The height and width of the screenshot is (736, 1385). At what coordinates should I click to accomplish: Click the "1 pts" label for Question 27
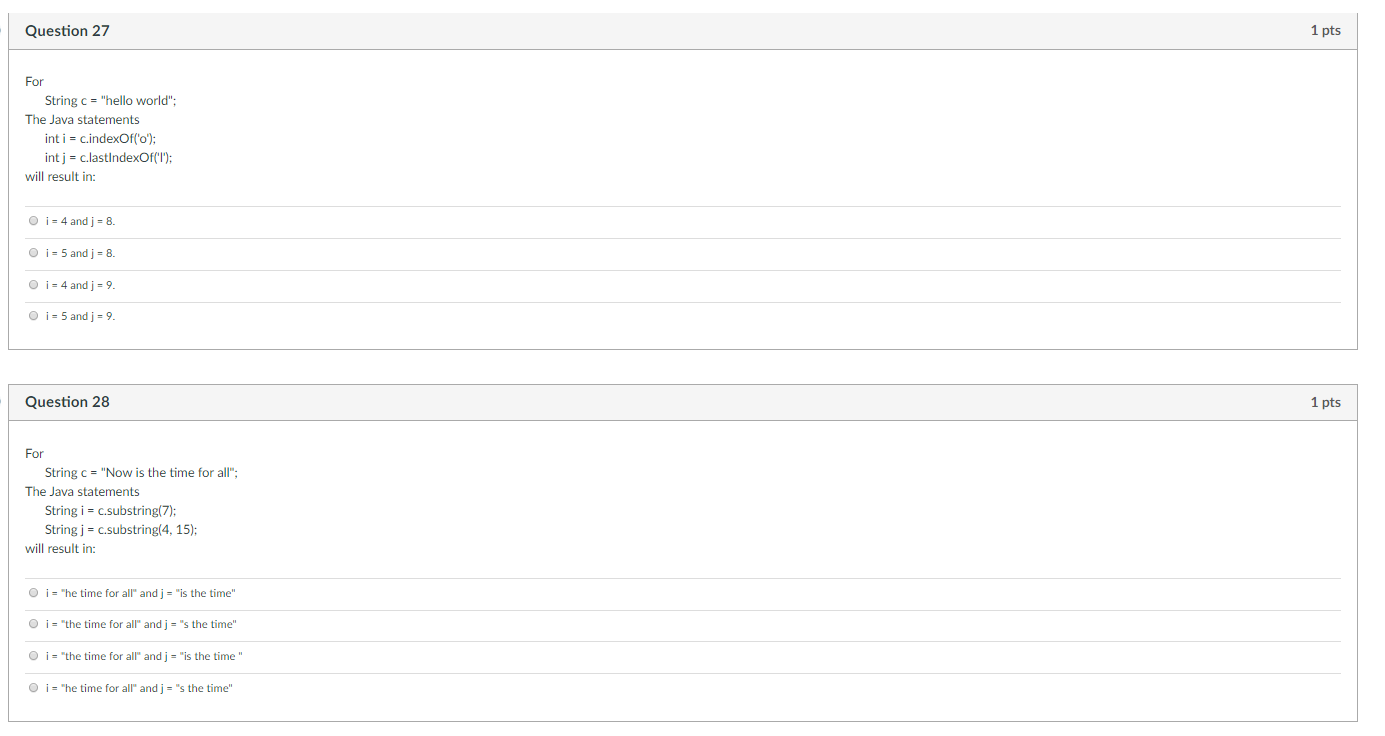pos(1324,30)
